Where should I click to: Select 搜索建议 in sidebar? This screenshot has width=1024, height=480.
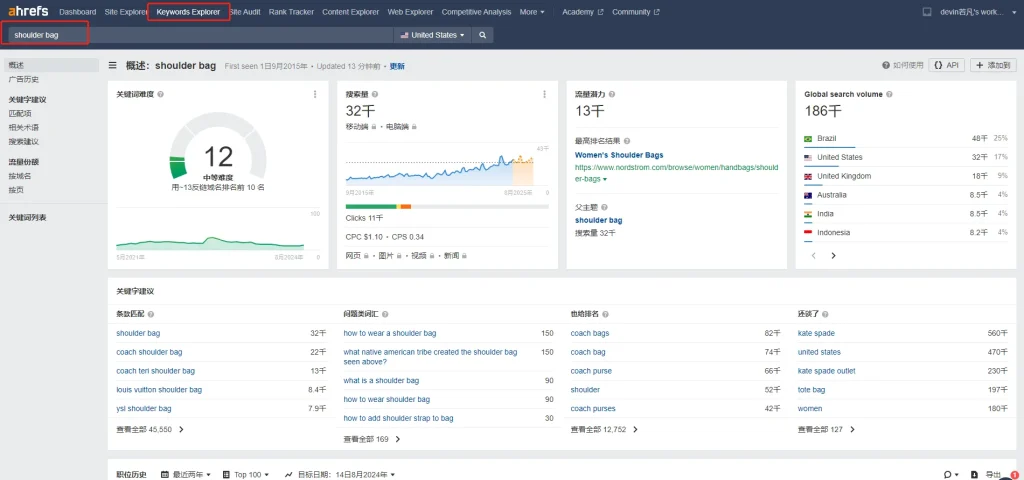(24, 142)
